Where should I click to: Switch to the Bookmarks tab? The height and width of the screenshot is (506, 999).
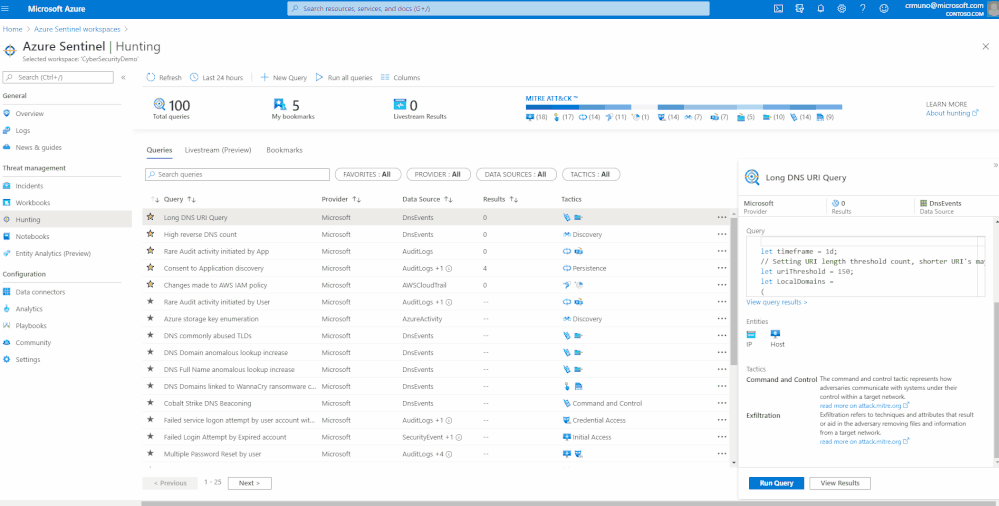284,150
